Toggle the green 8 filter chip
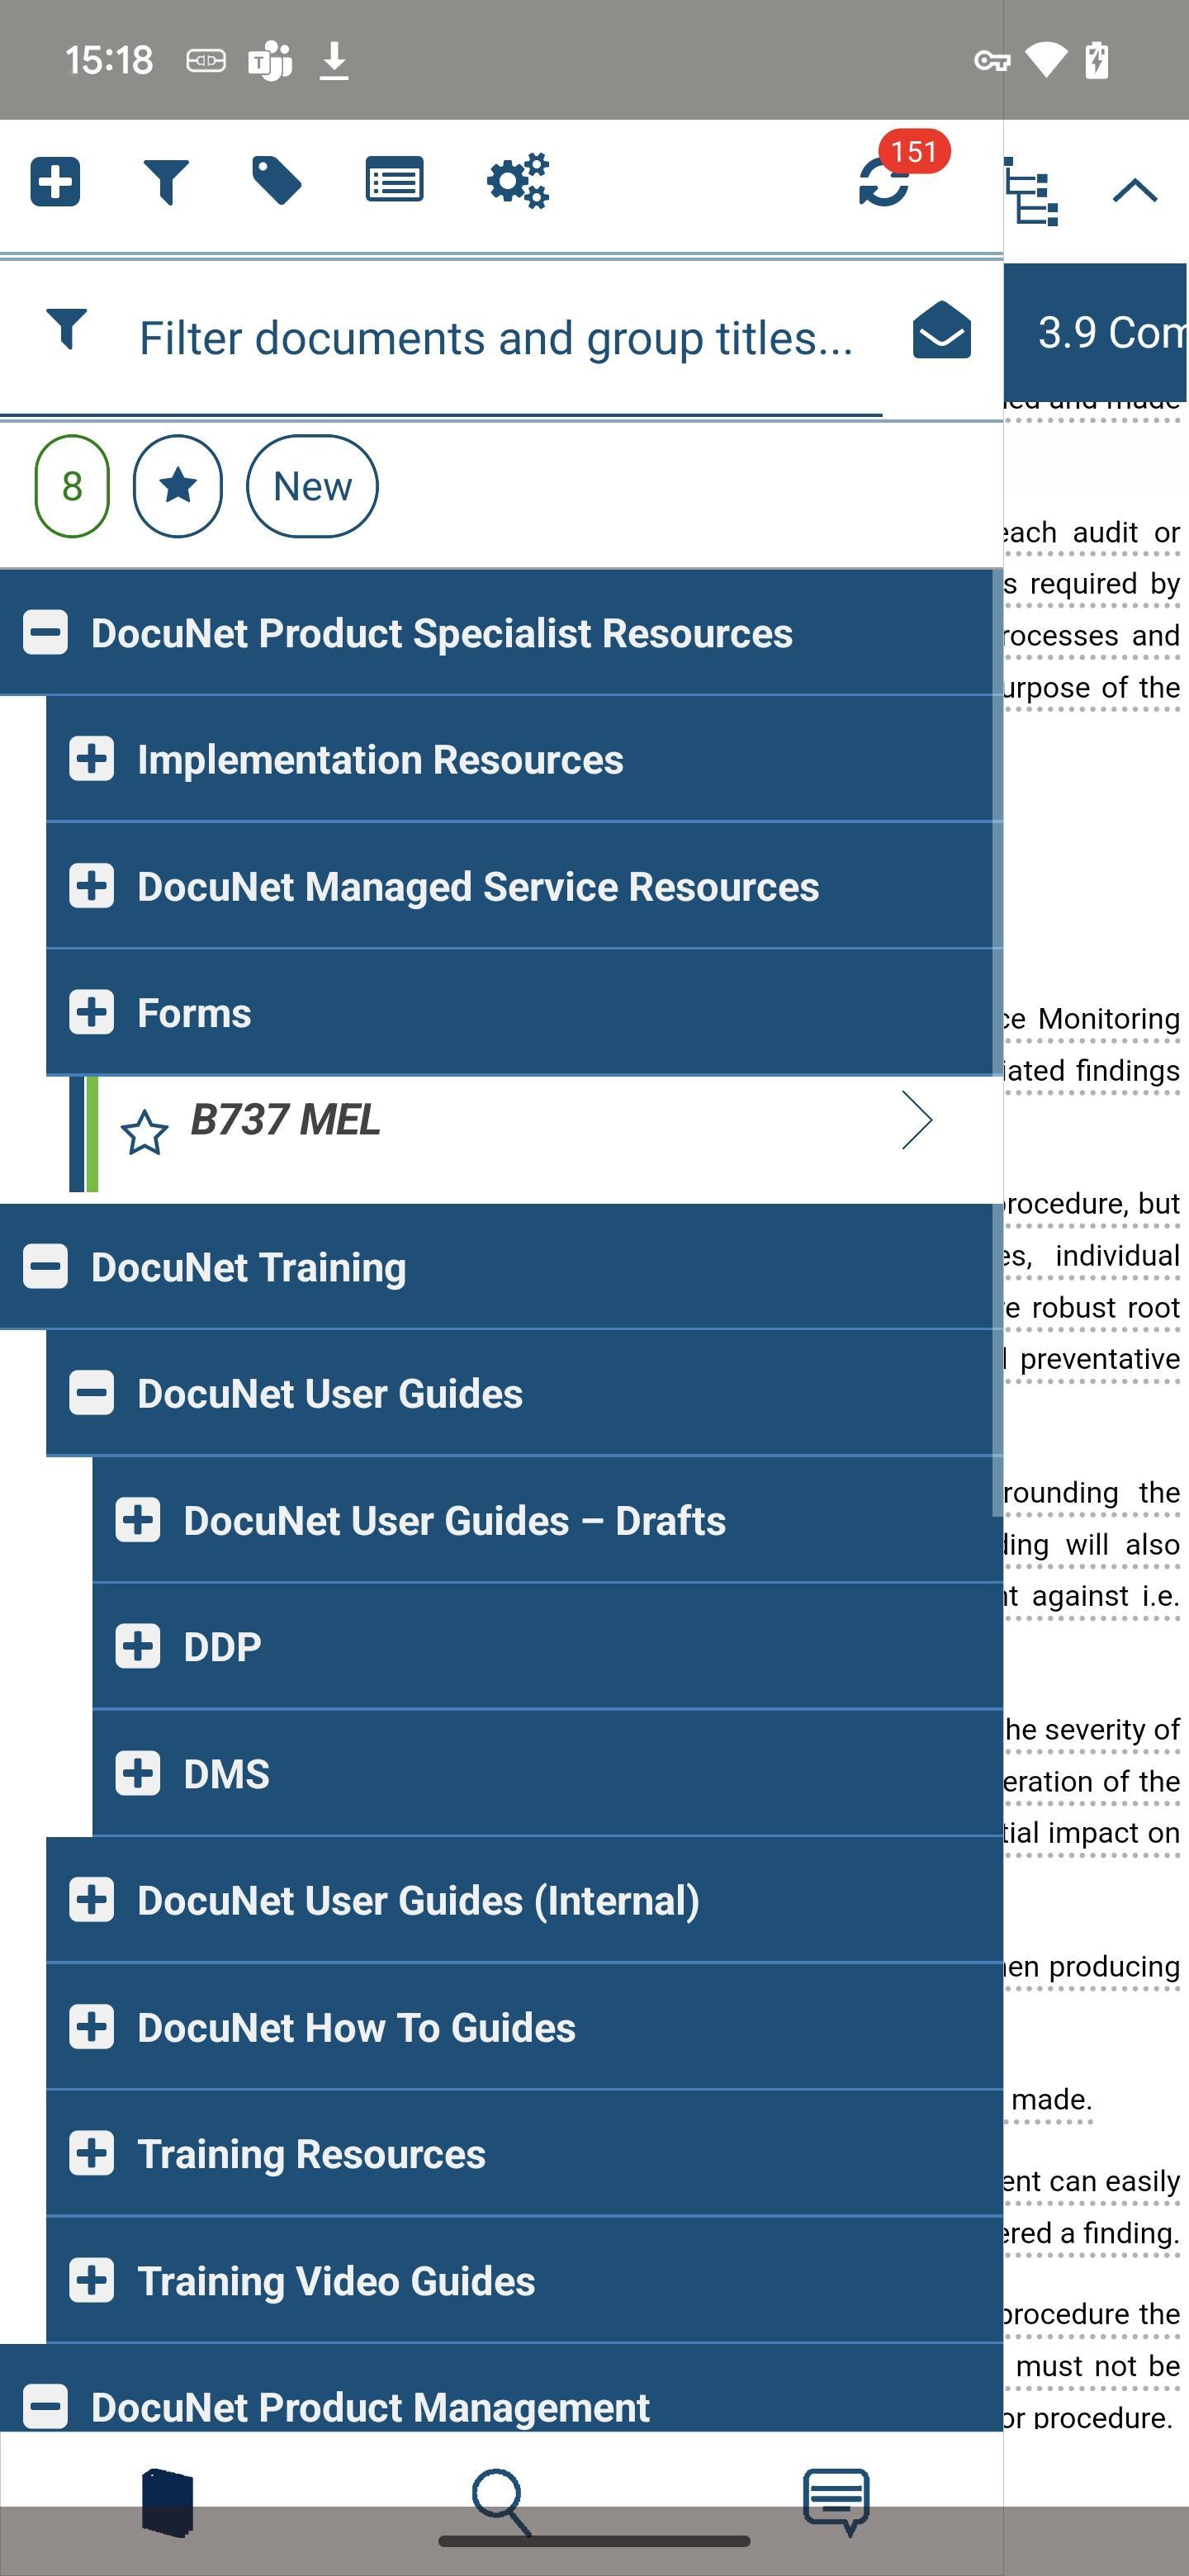 (72, 486)
